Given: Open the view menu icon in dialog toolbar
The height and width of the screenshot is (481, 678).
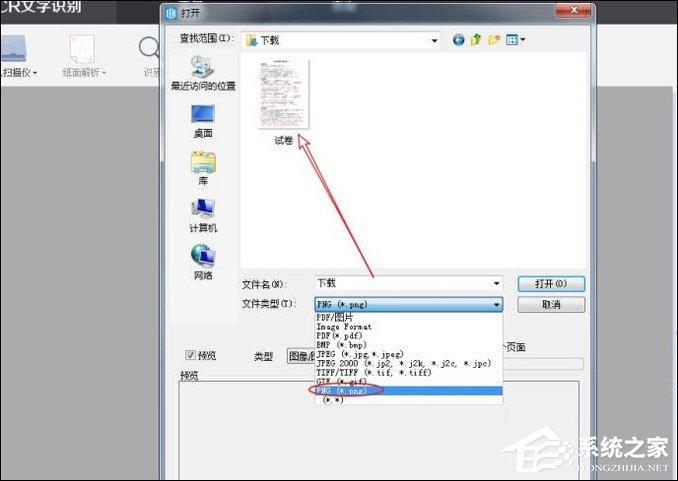Looking at the screenshot, I should point(515,40).
